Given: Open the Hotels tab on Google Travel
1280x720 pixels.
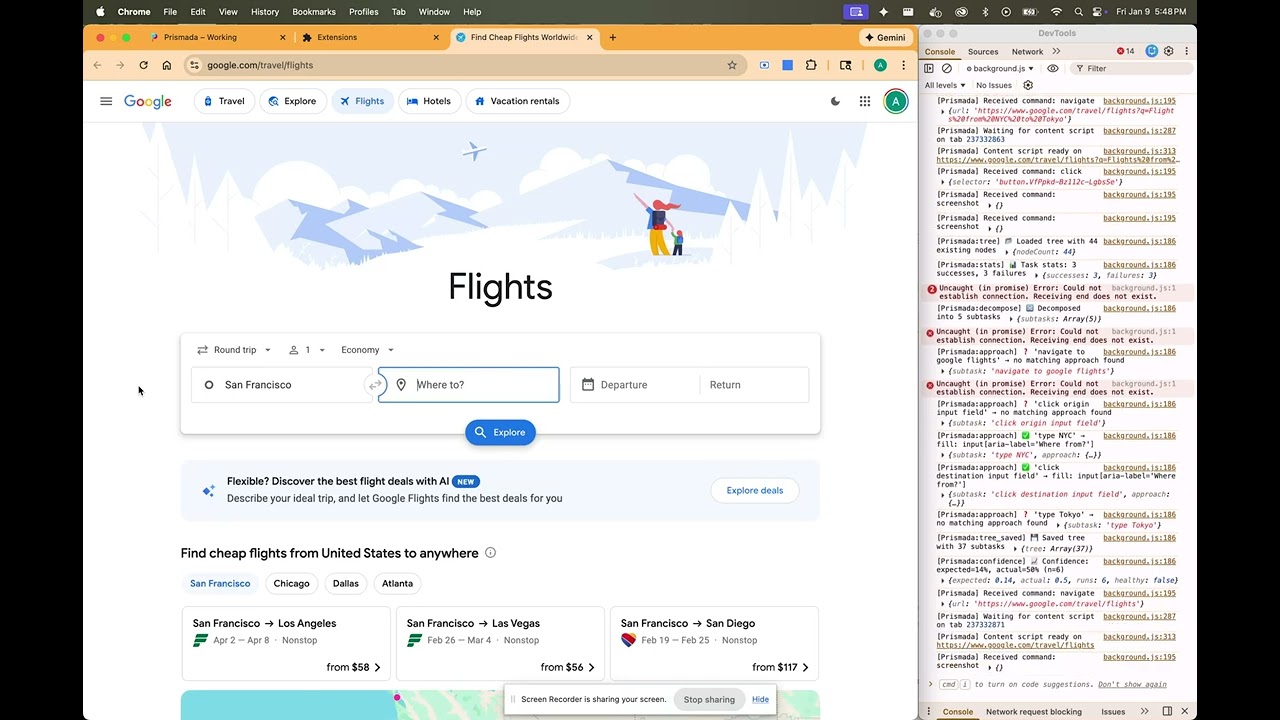Looking at the screenshot, I should [x=428, y=101].
